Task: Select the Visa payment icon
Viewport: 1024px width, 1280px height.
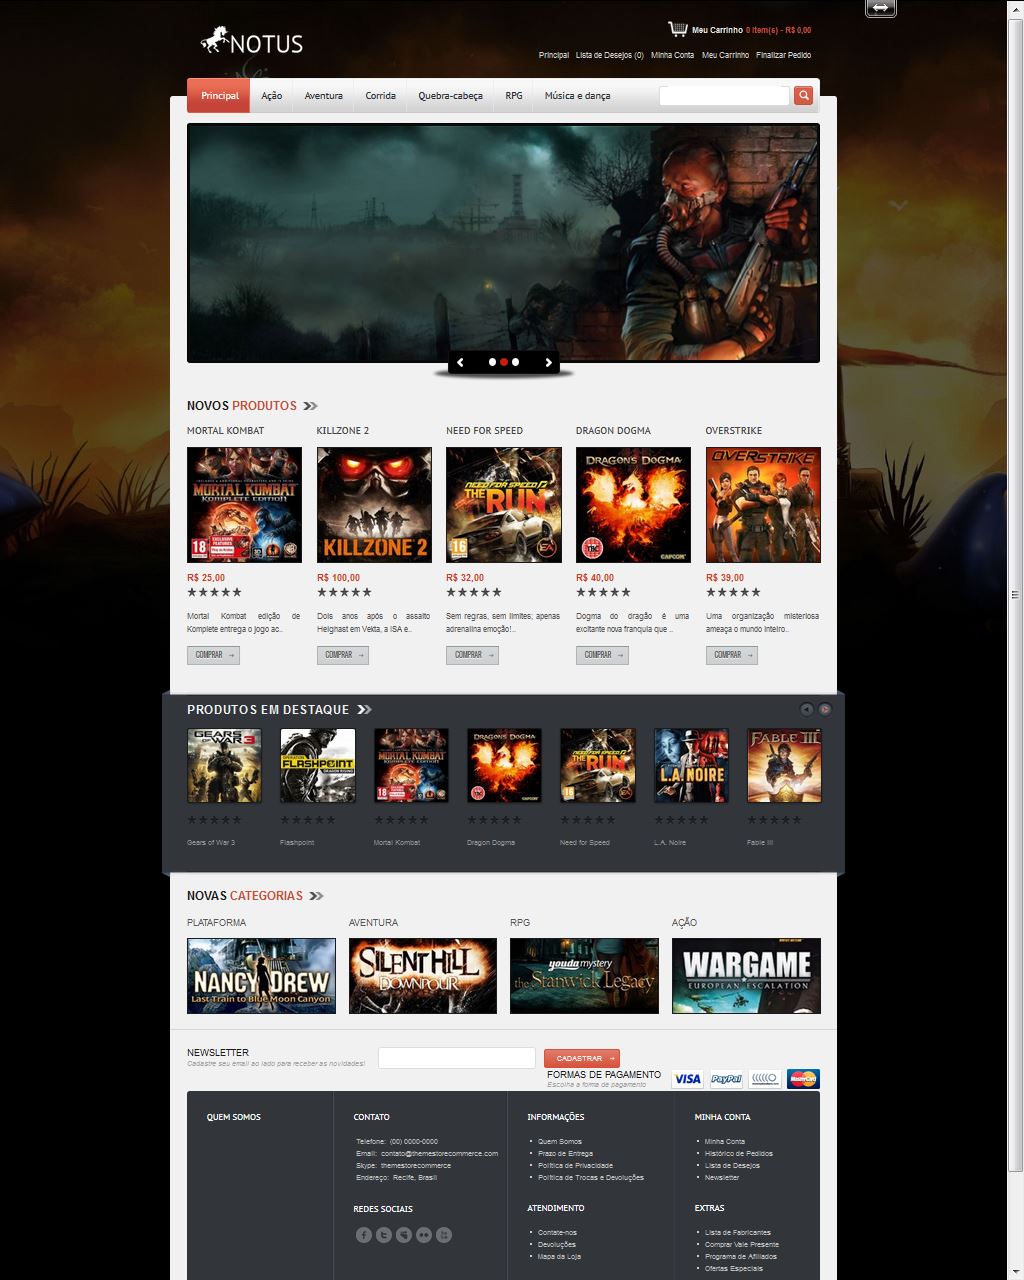Action: (687, 1079)
